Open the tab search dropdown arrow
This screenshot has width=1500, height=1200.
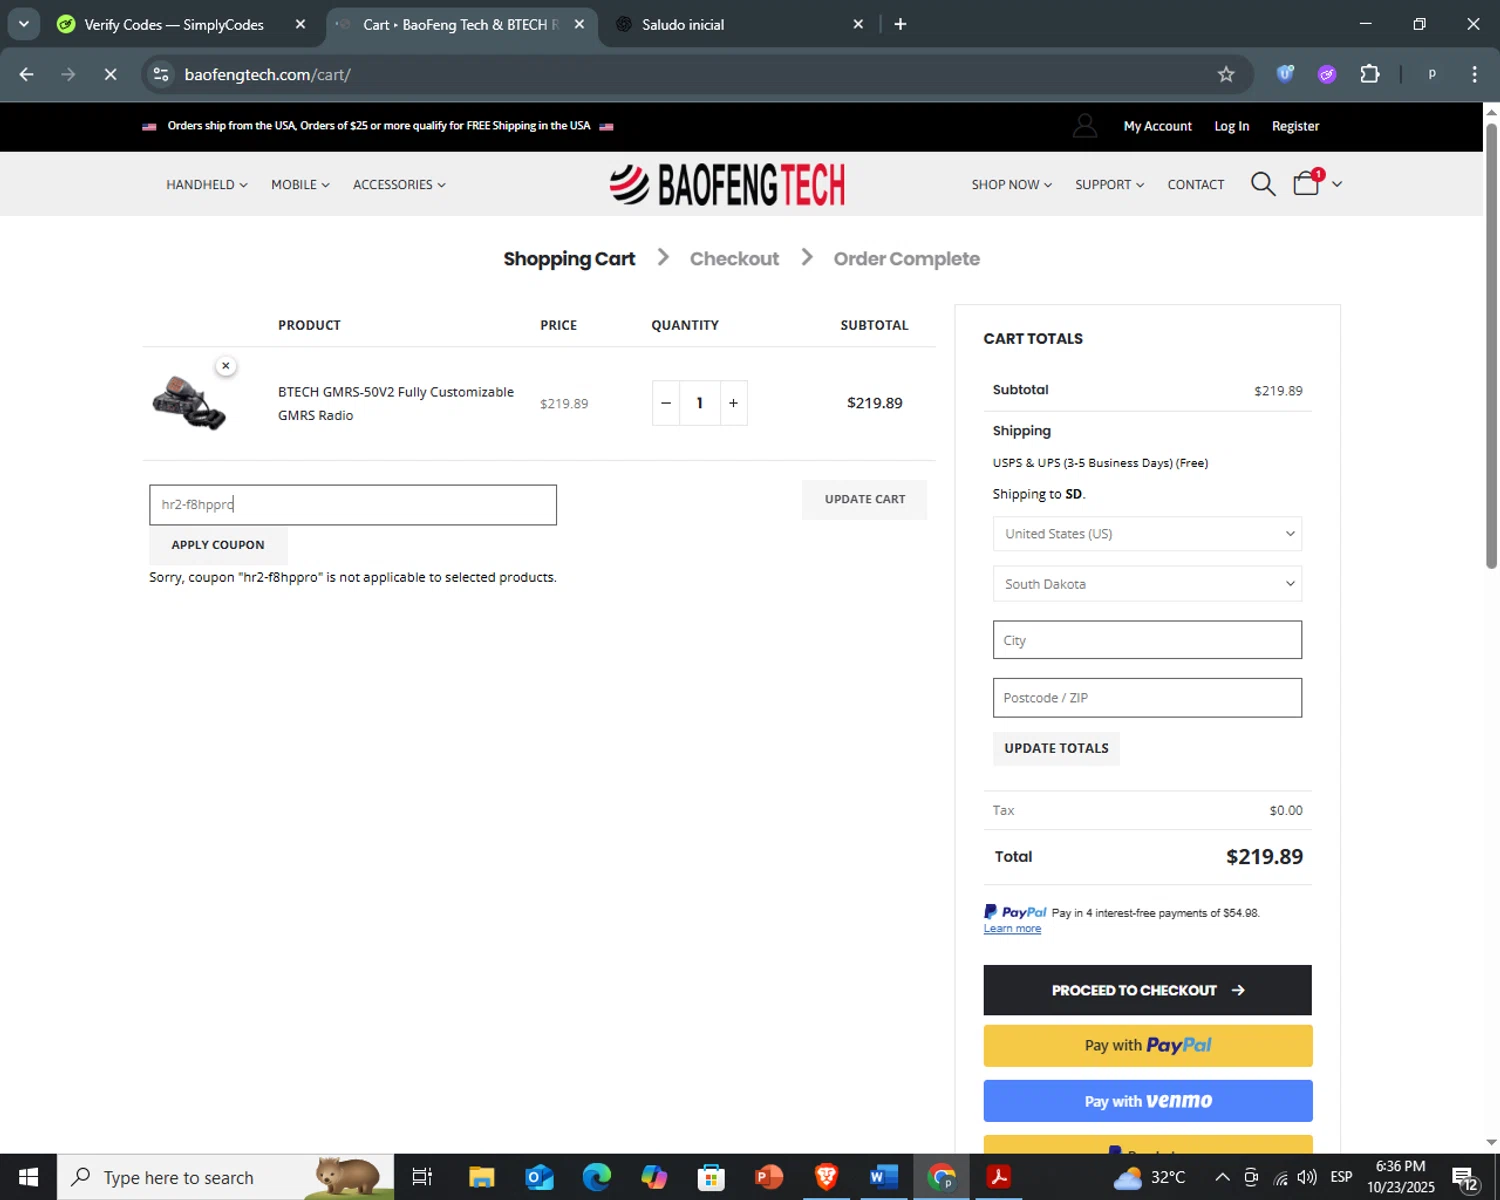24,24
